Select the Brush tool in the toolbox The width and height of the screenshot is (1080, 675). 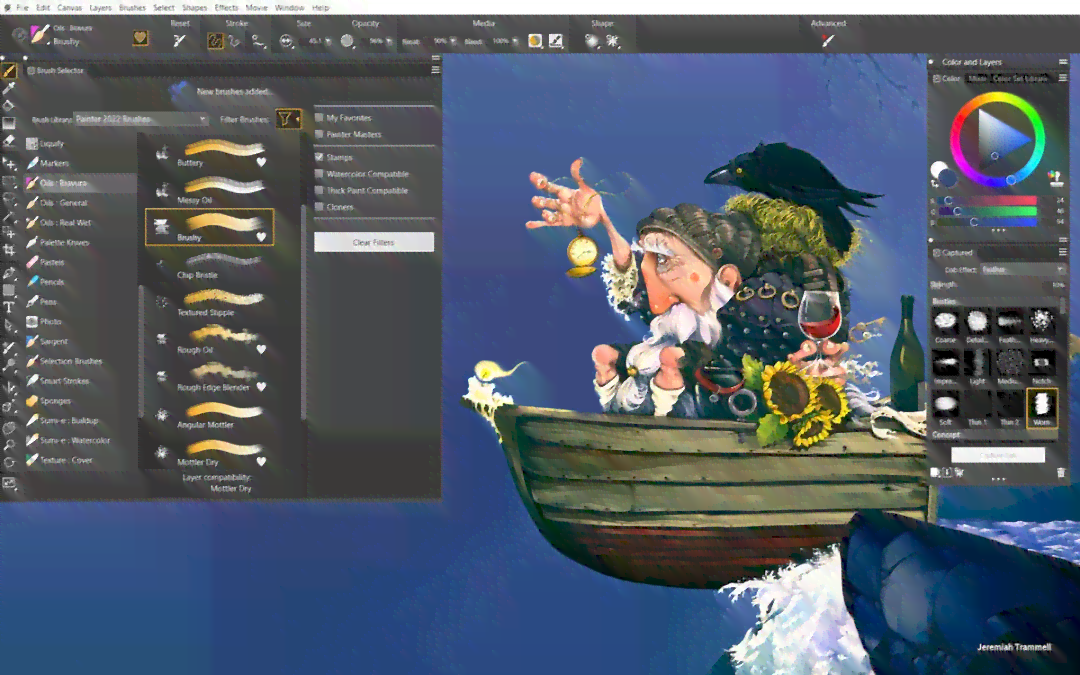(8, 70)
